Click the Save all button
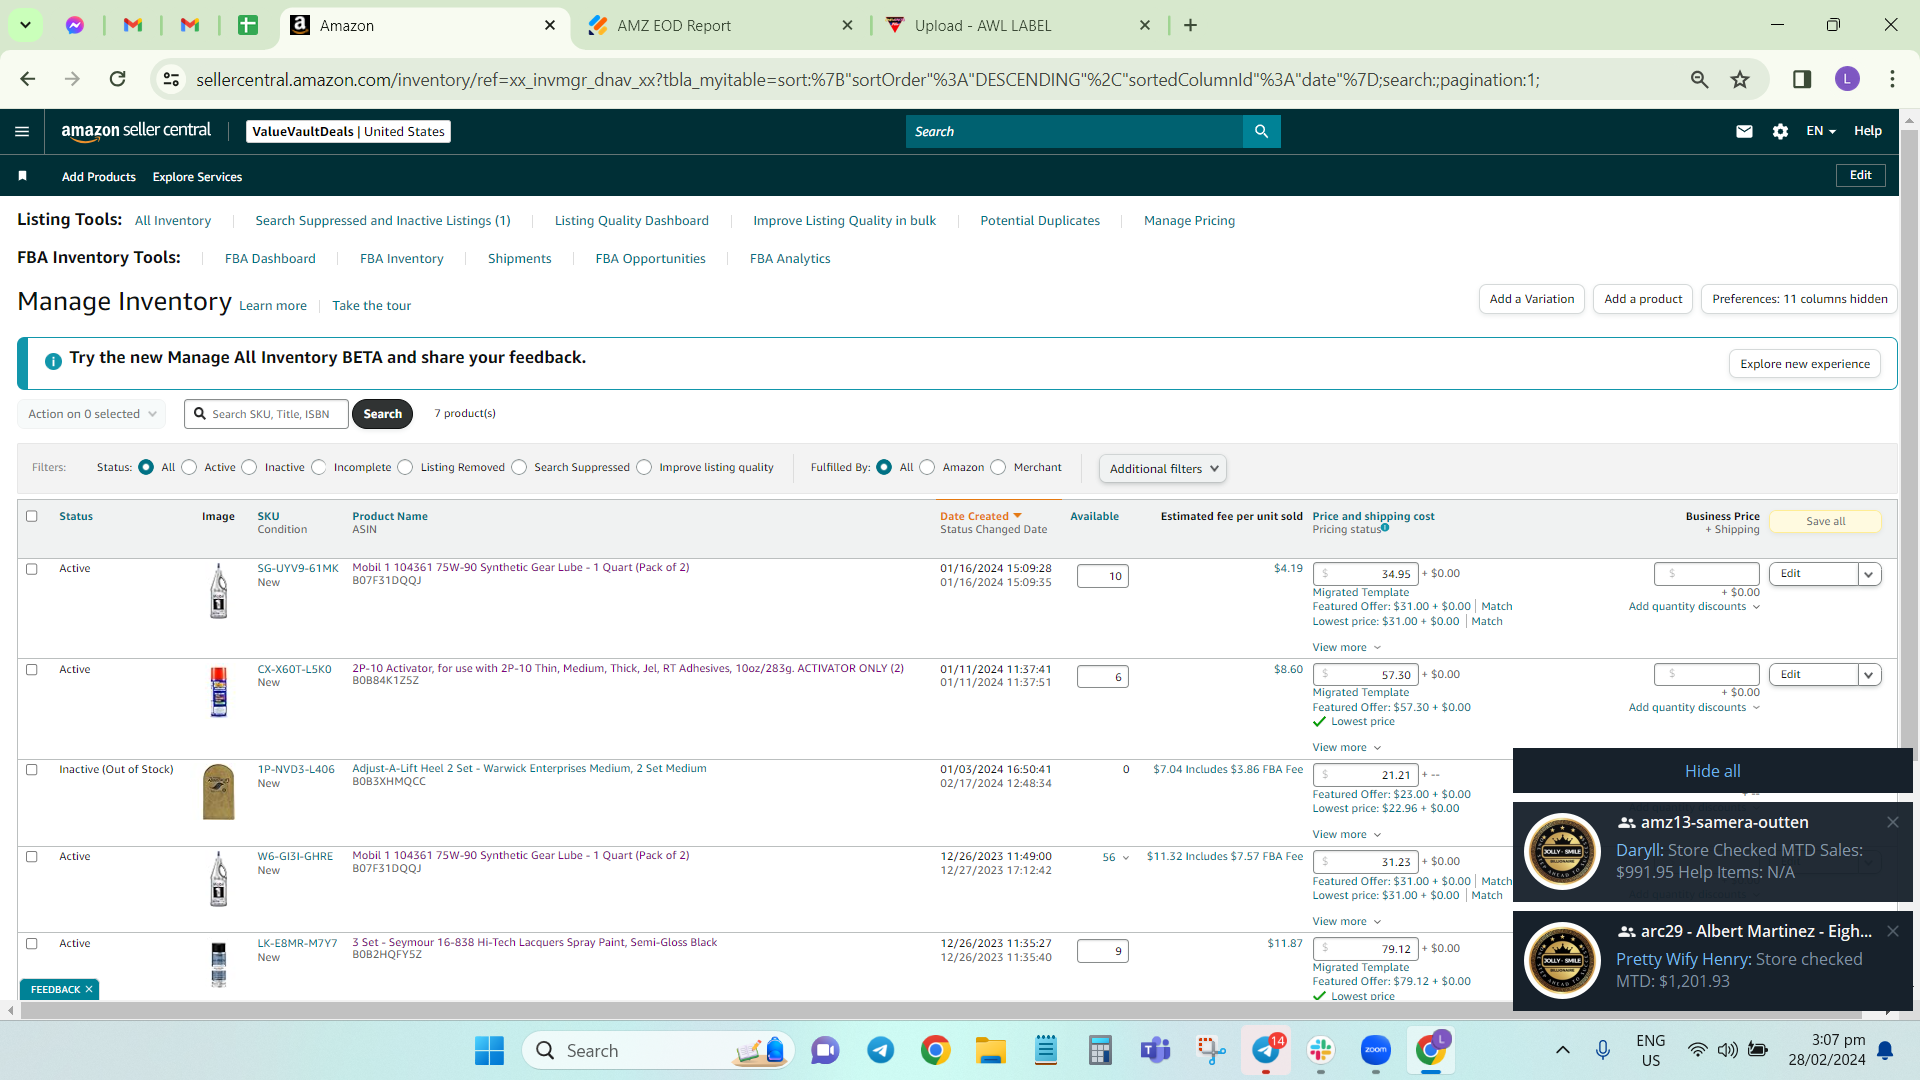Image resolution: width=1920 pixels, height=1080 pixels. point(1825,521)
